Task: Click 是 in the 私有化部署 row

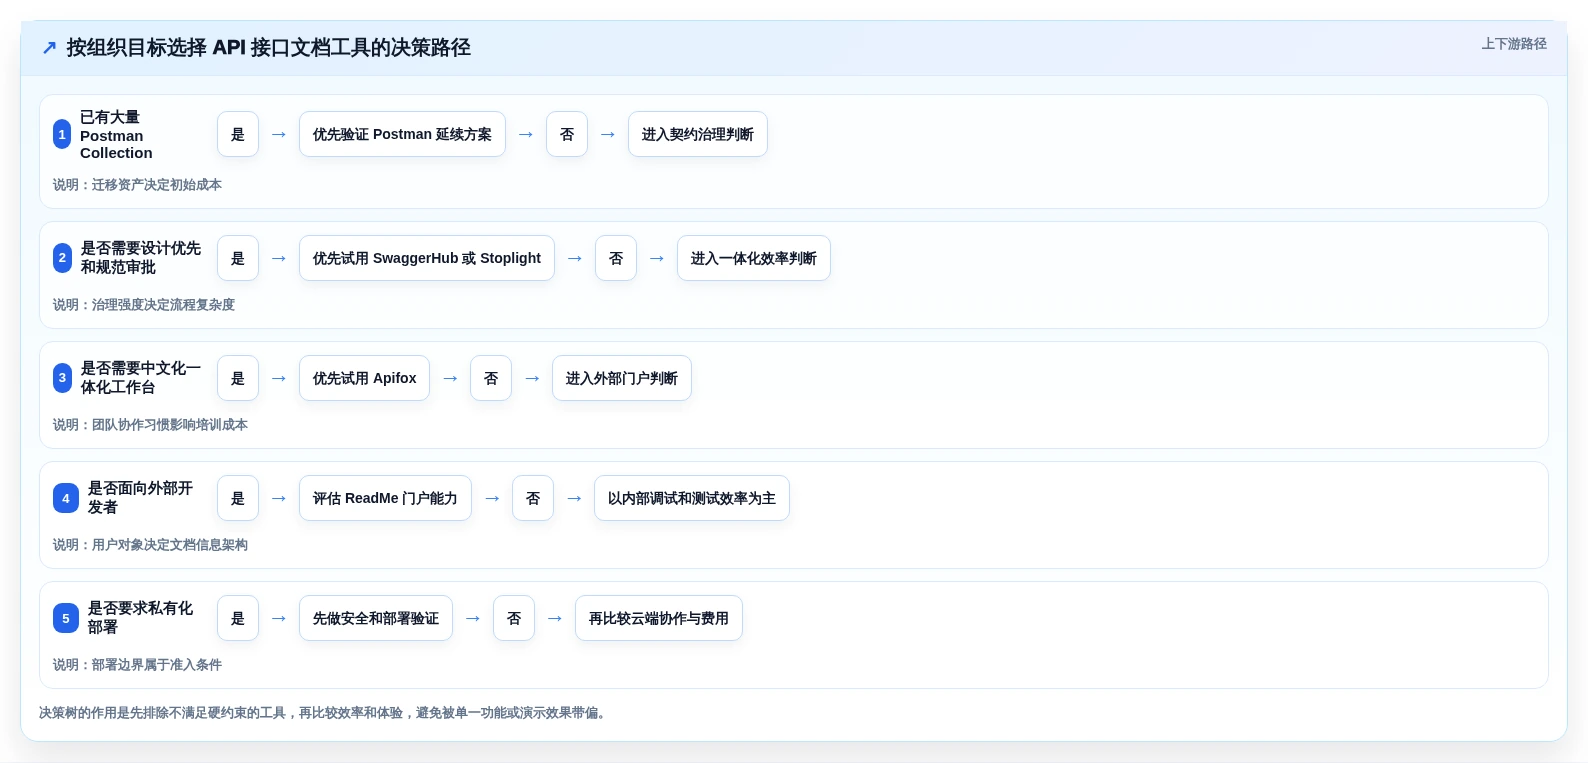Action: point(238,618)
